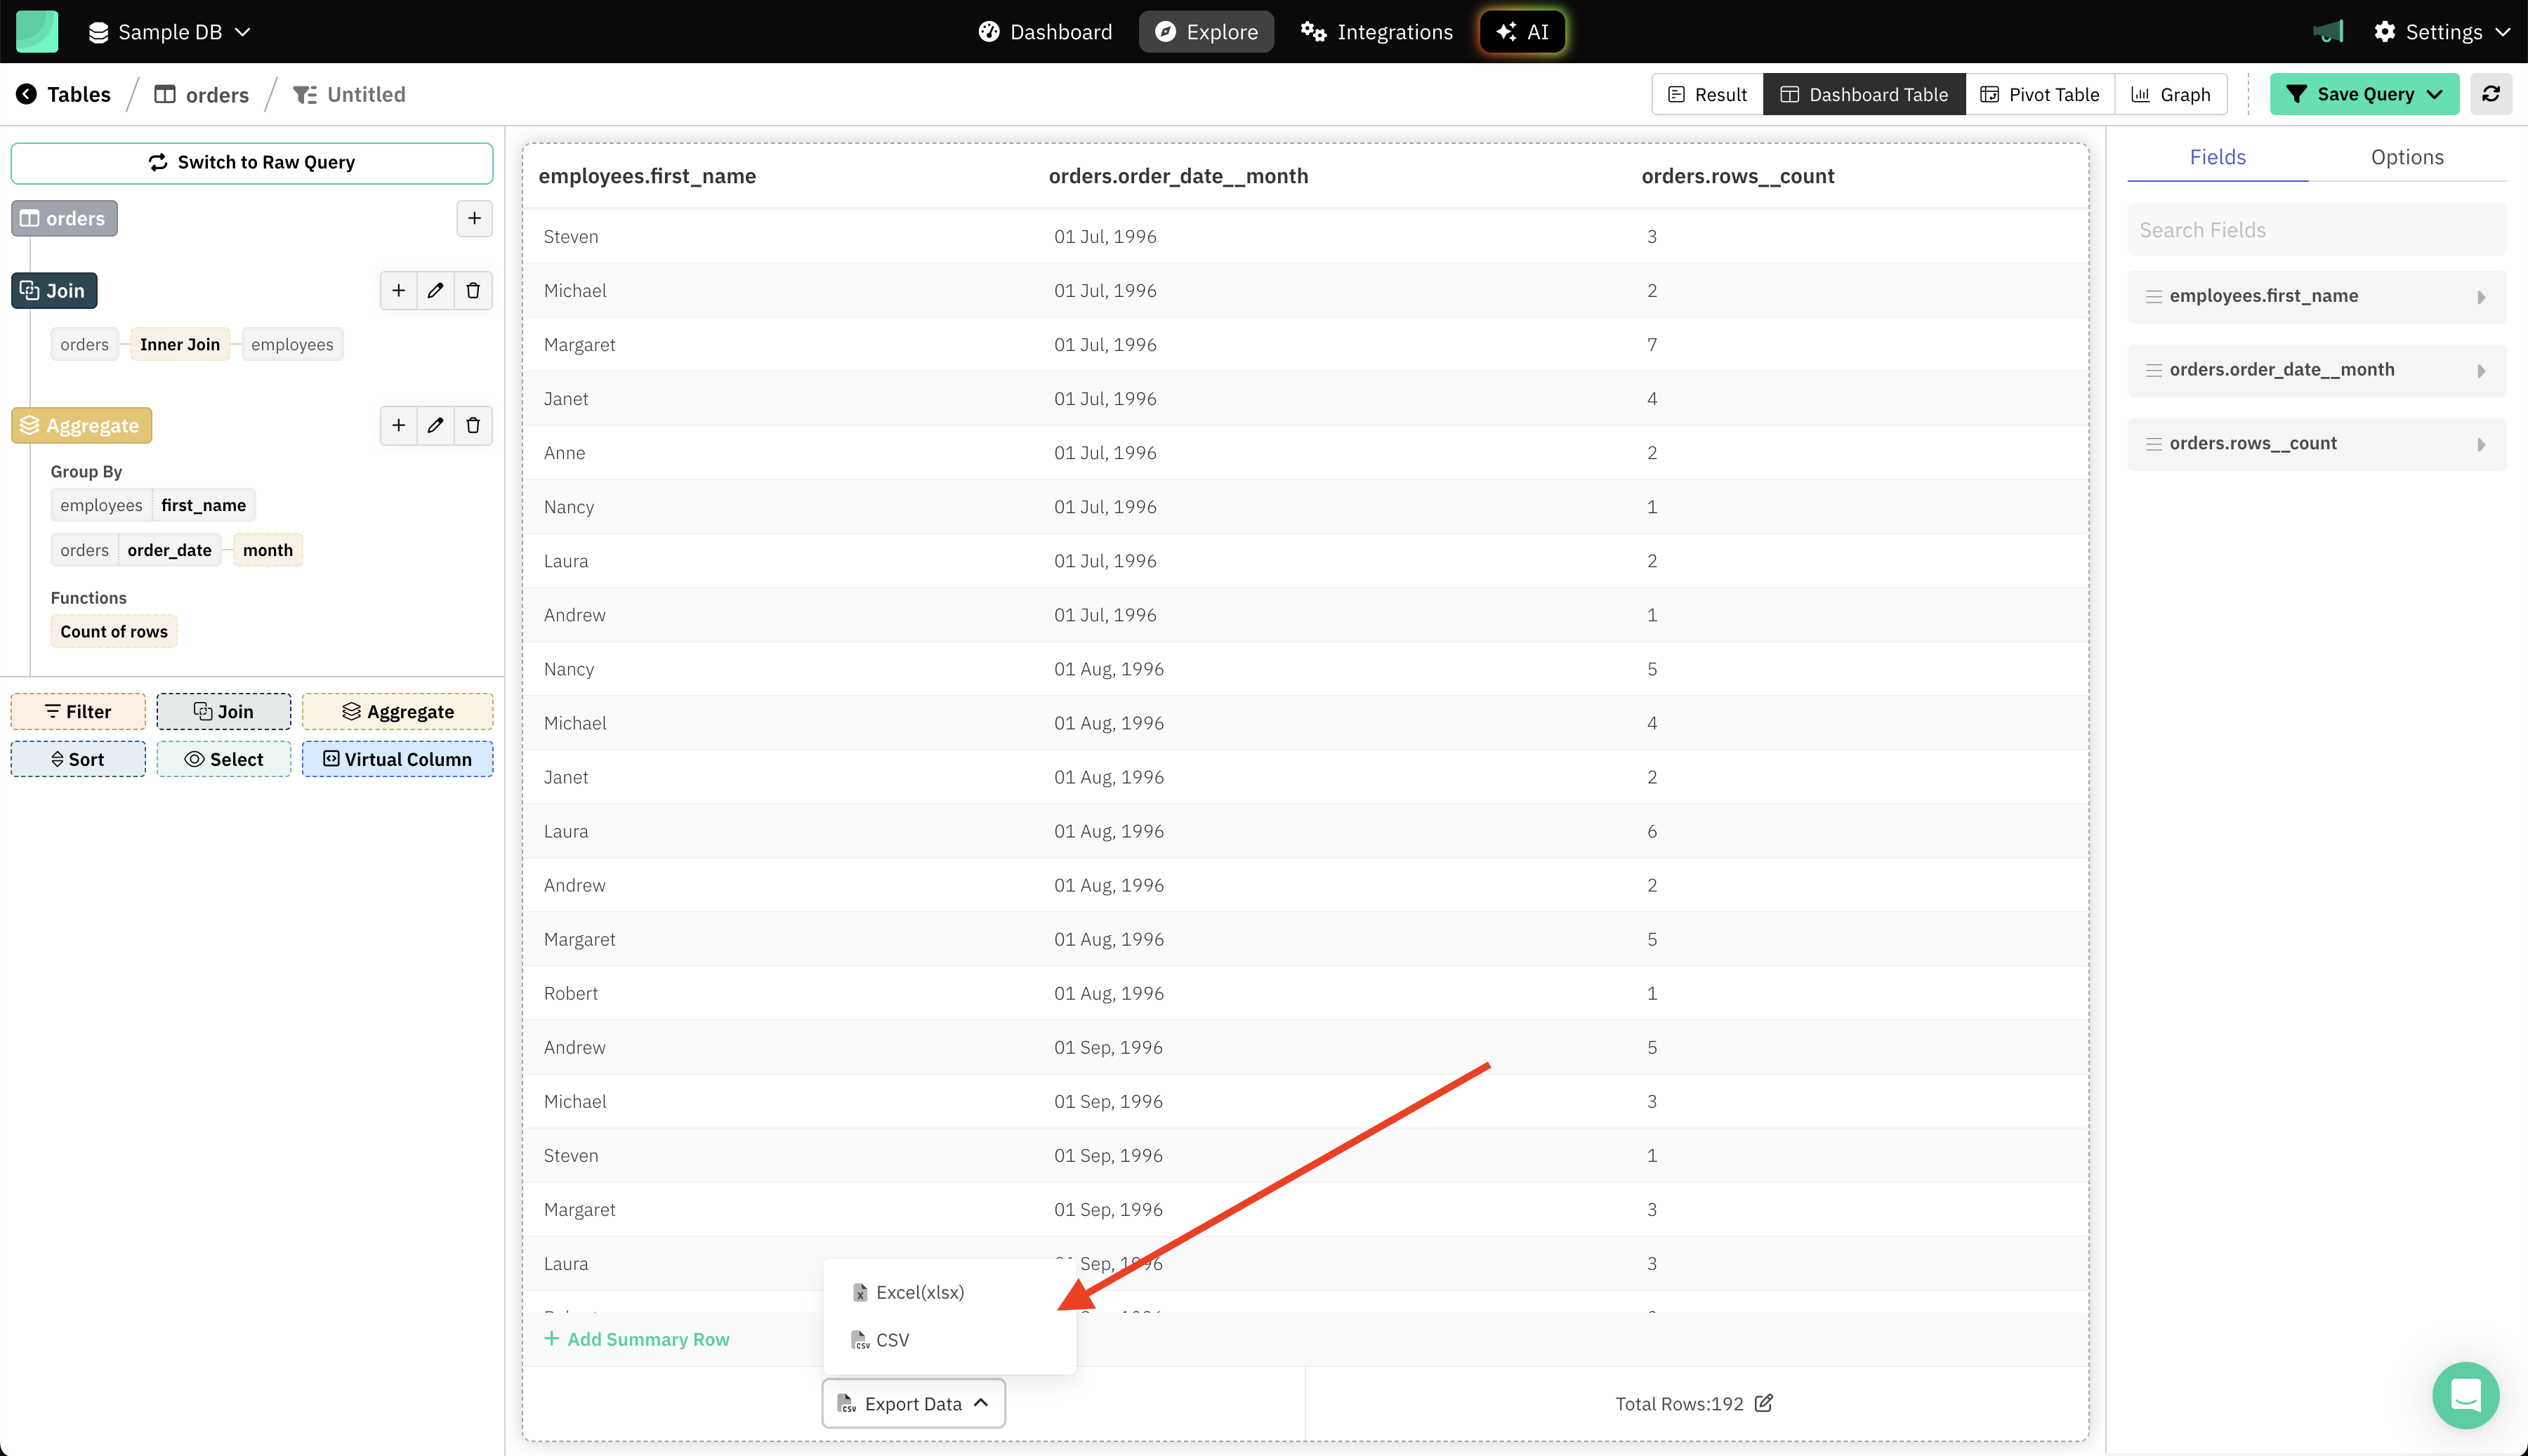The image size is (2528, 1456).
Task: Select the Dashboard Table view tab
Action: 1864,94
